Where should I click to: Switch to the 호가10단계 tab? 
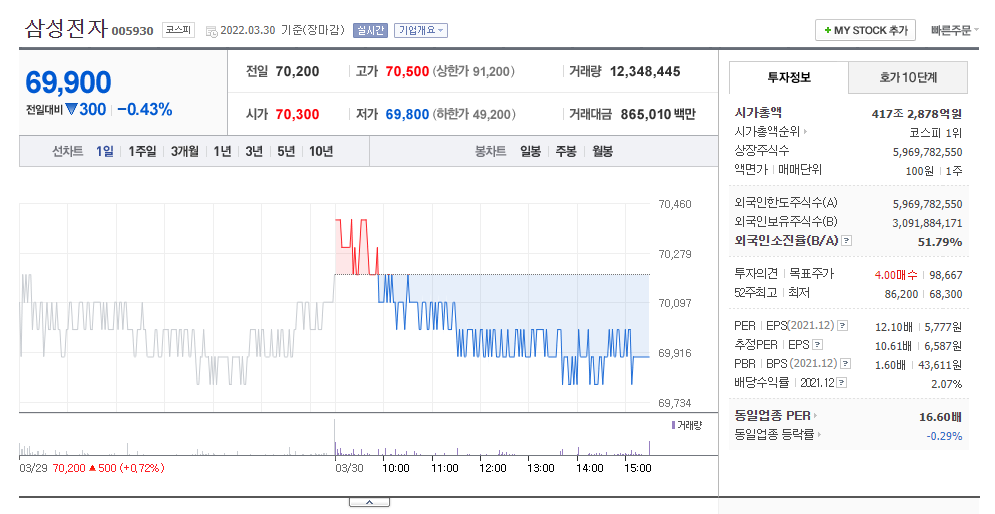click(908, 77)
